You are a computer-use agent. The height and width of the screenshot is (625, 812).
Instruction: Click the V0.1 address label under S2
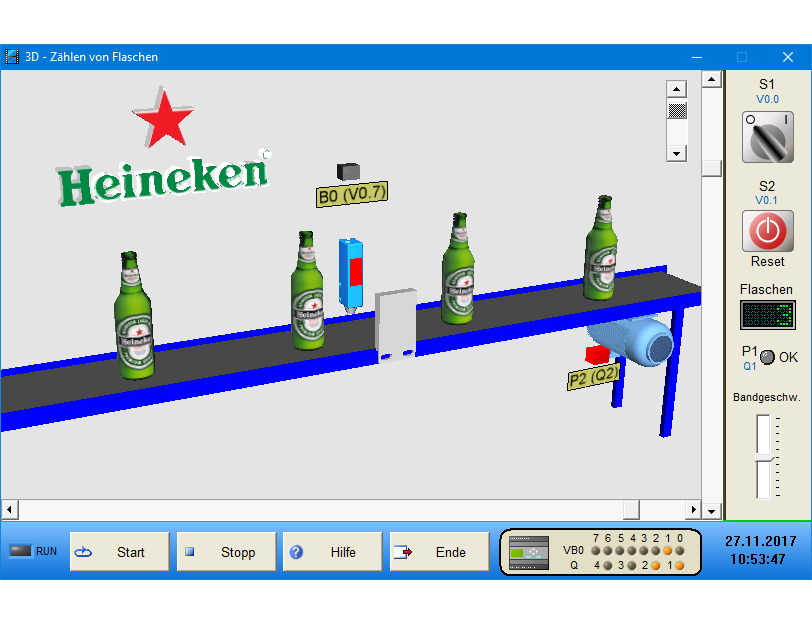[x=766, y=200]
